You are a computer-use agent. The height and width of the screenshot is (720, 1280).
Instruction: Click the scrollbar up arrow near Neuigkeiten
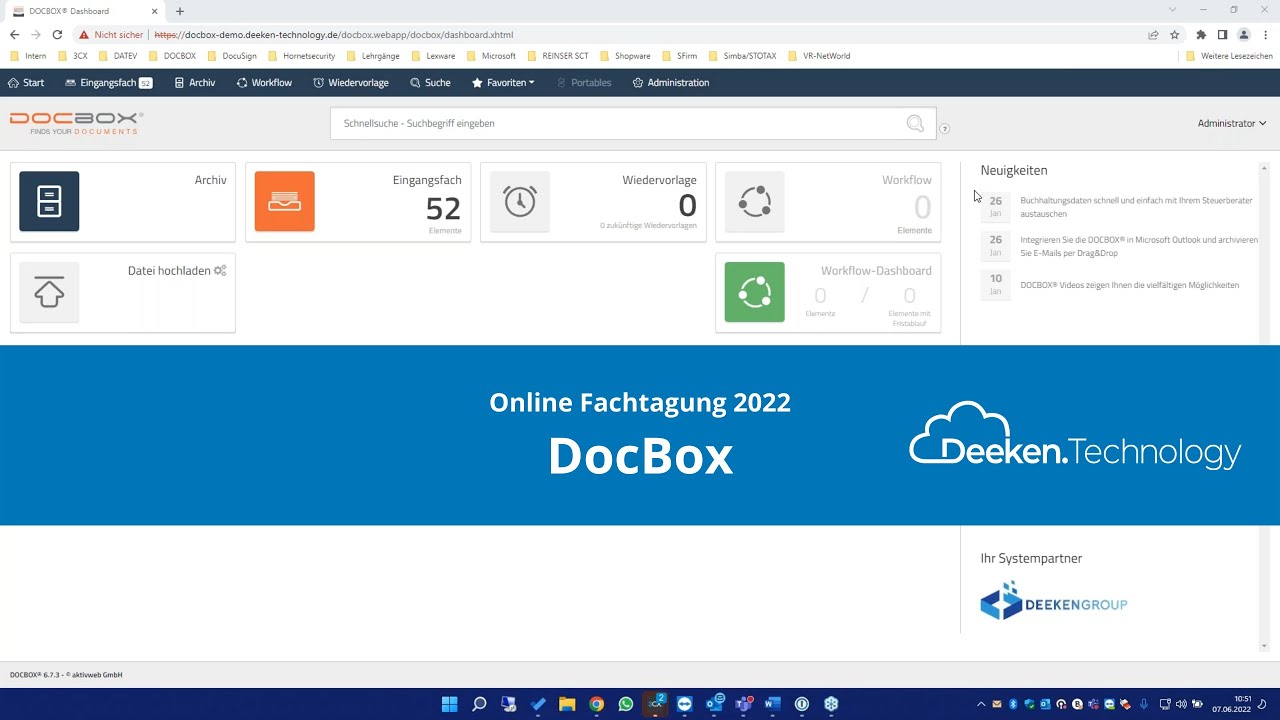tap(1264, 168)
